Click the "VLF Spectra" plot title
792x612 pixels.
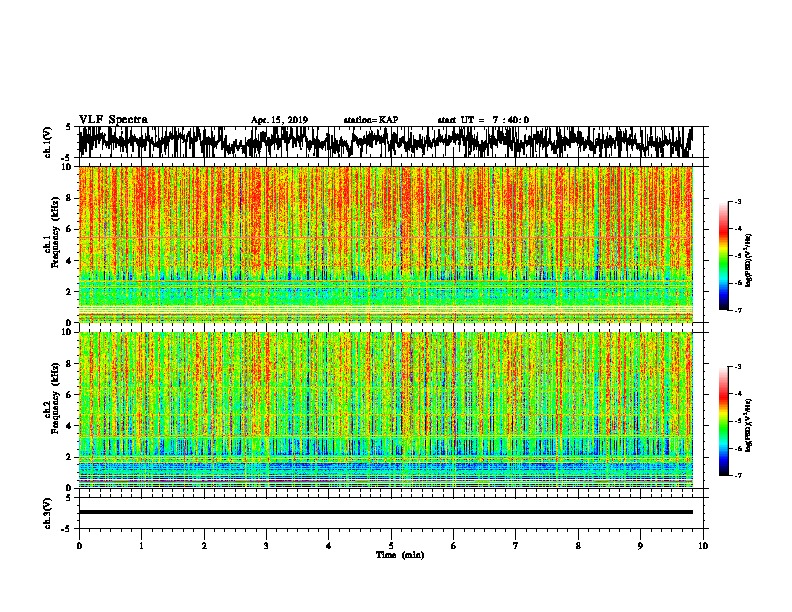(x=113, y=120)
